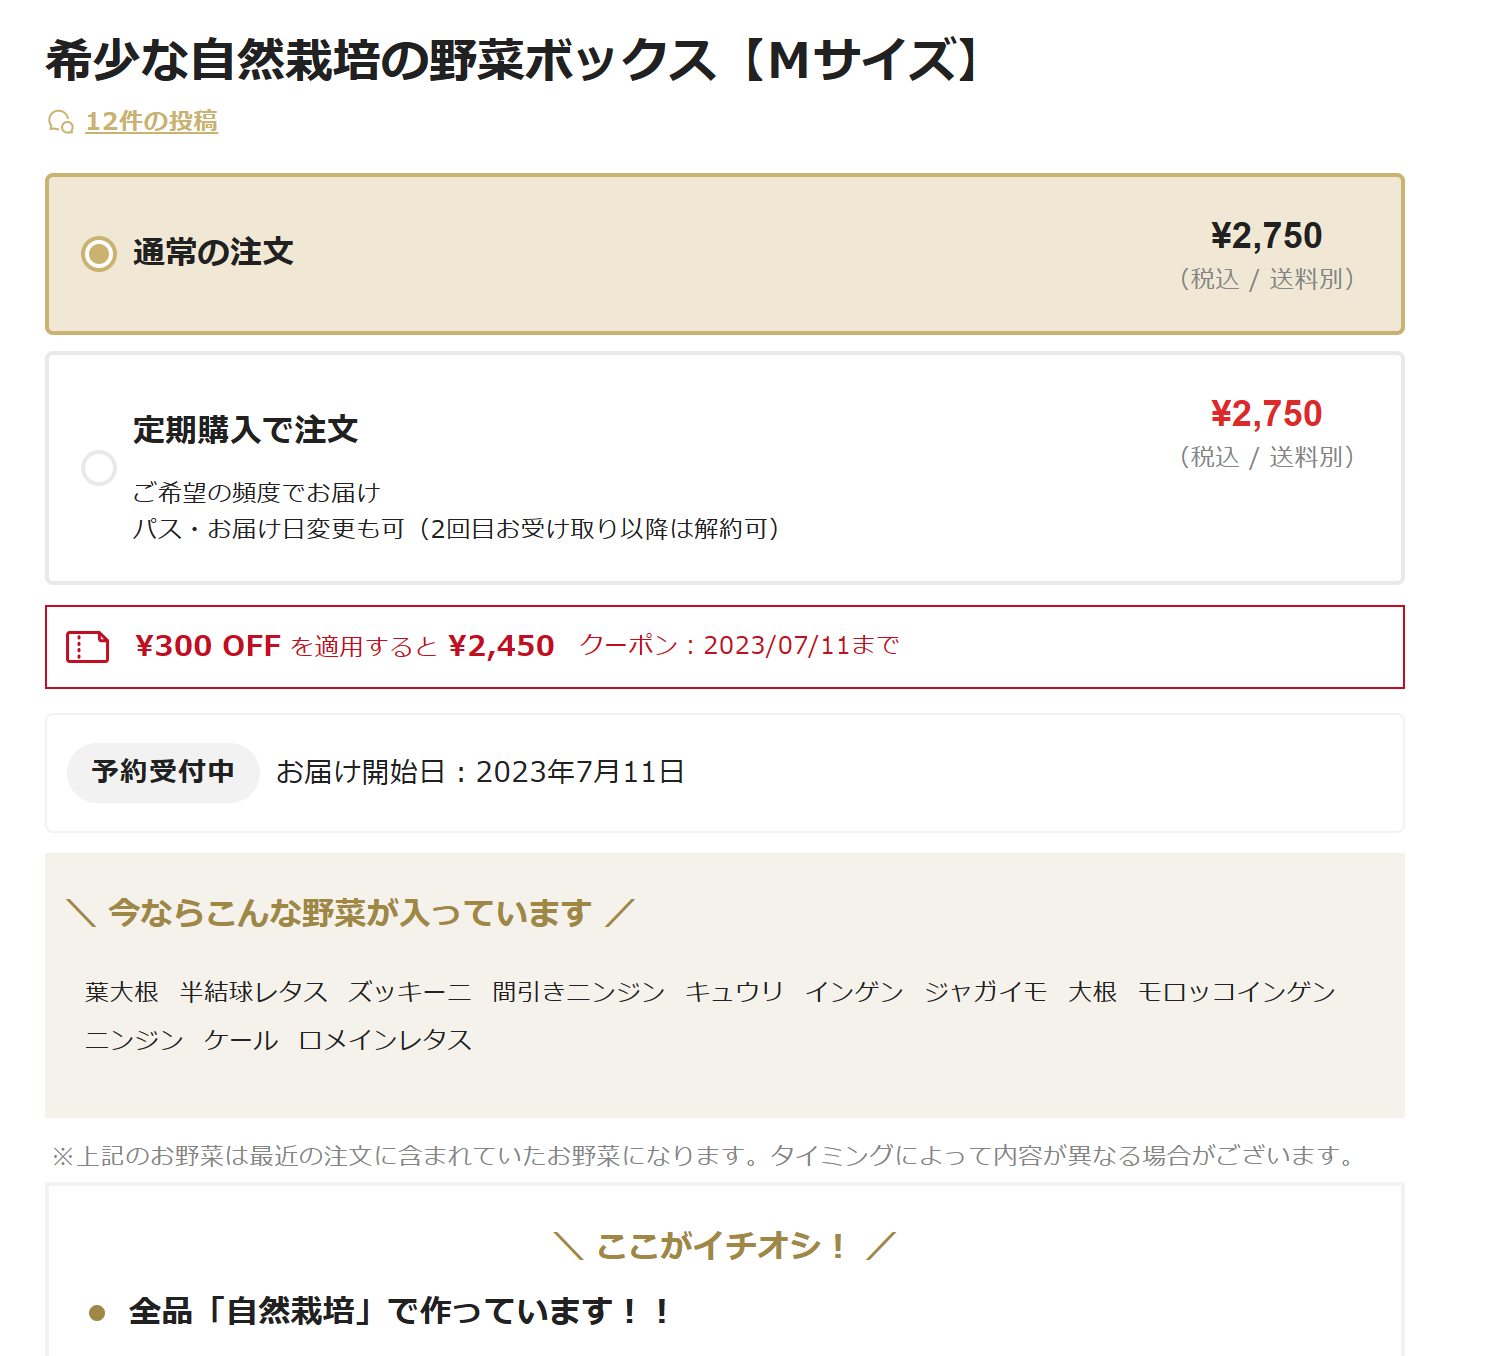
Task: Click the ズッキーニ vegetable tag
Action: (x=410, y=992)
